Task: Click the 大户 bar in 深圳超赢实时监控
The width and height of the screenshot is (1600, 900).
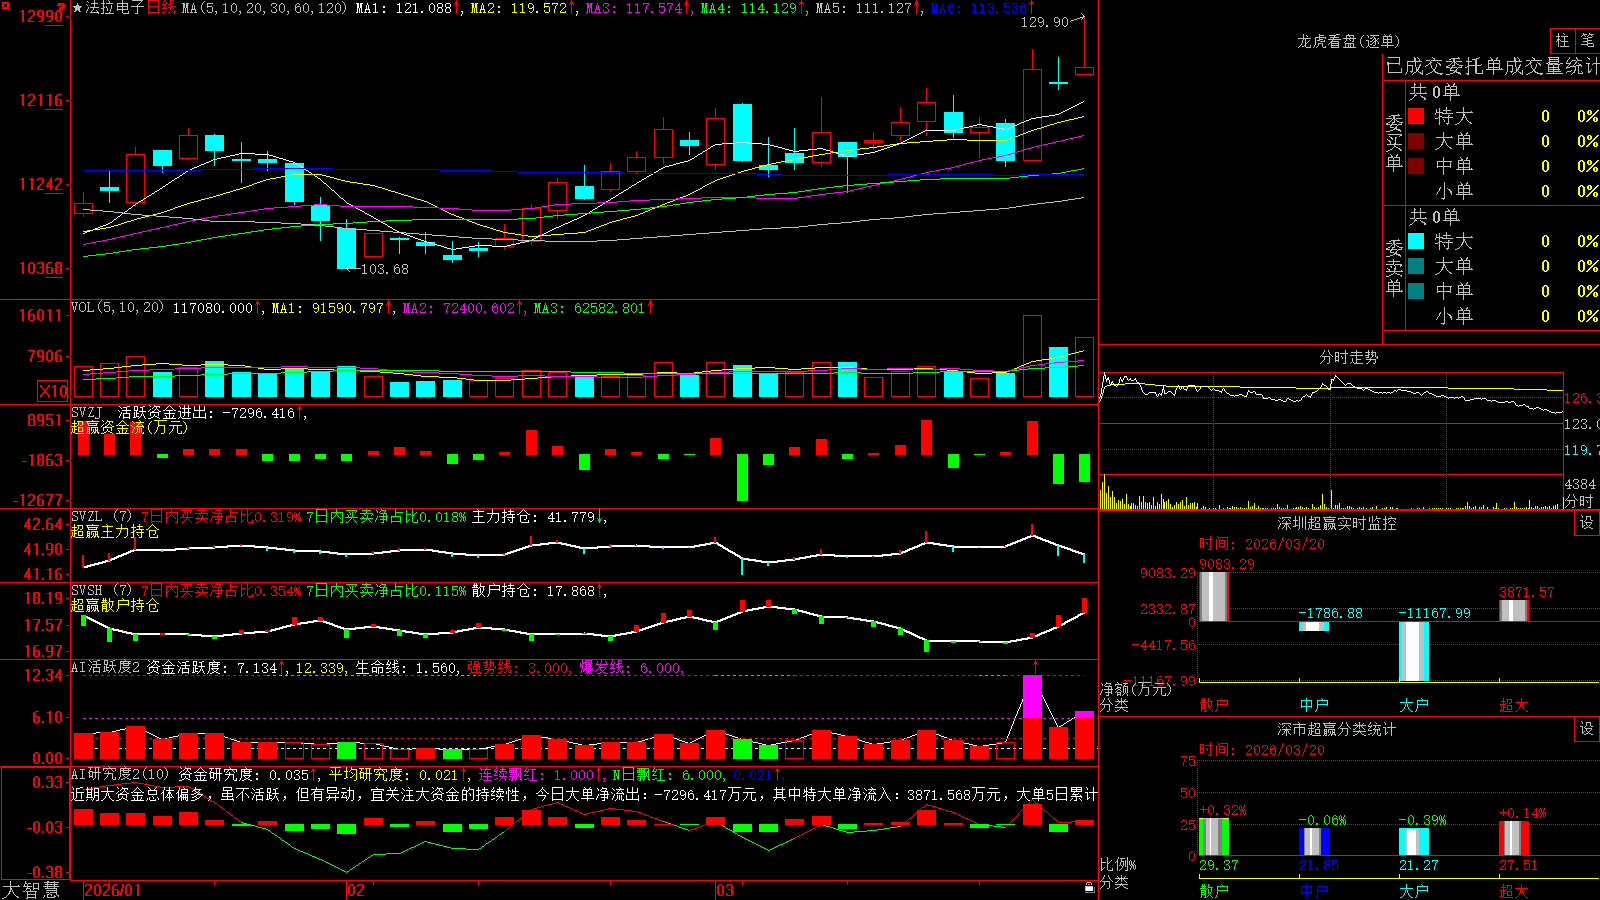Action: 1414,651
